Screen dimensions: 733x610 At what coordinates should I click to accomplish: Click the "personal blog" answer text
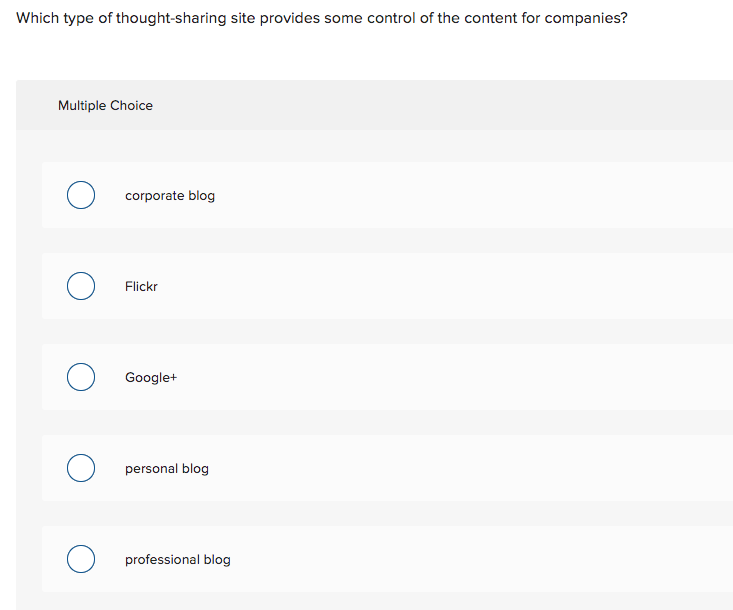[x=167, y=468]
